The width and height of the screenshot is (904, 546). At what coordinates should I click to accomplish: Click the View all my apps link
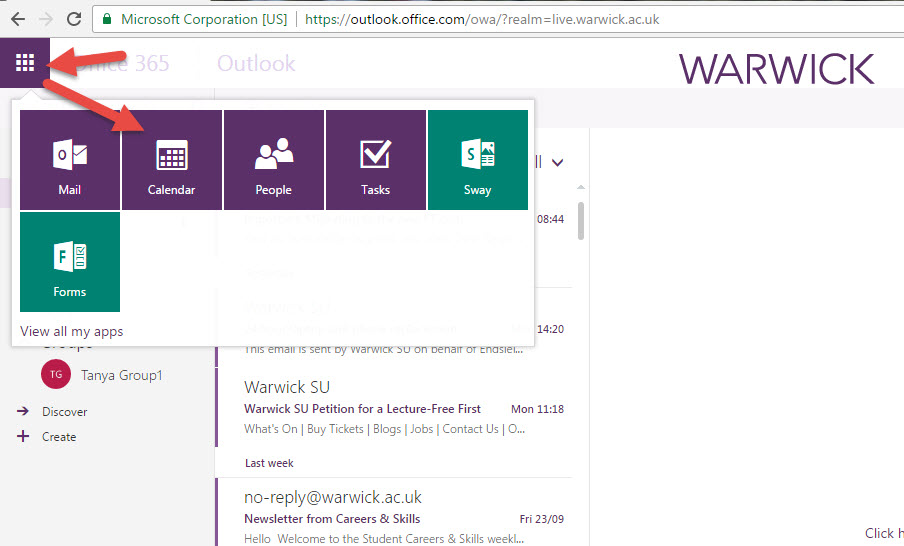72,331
